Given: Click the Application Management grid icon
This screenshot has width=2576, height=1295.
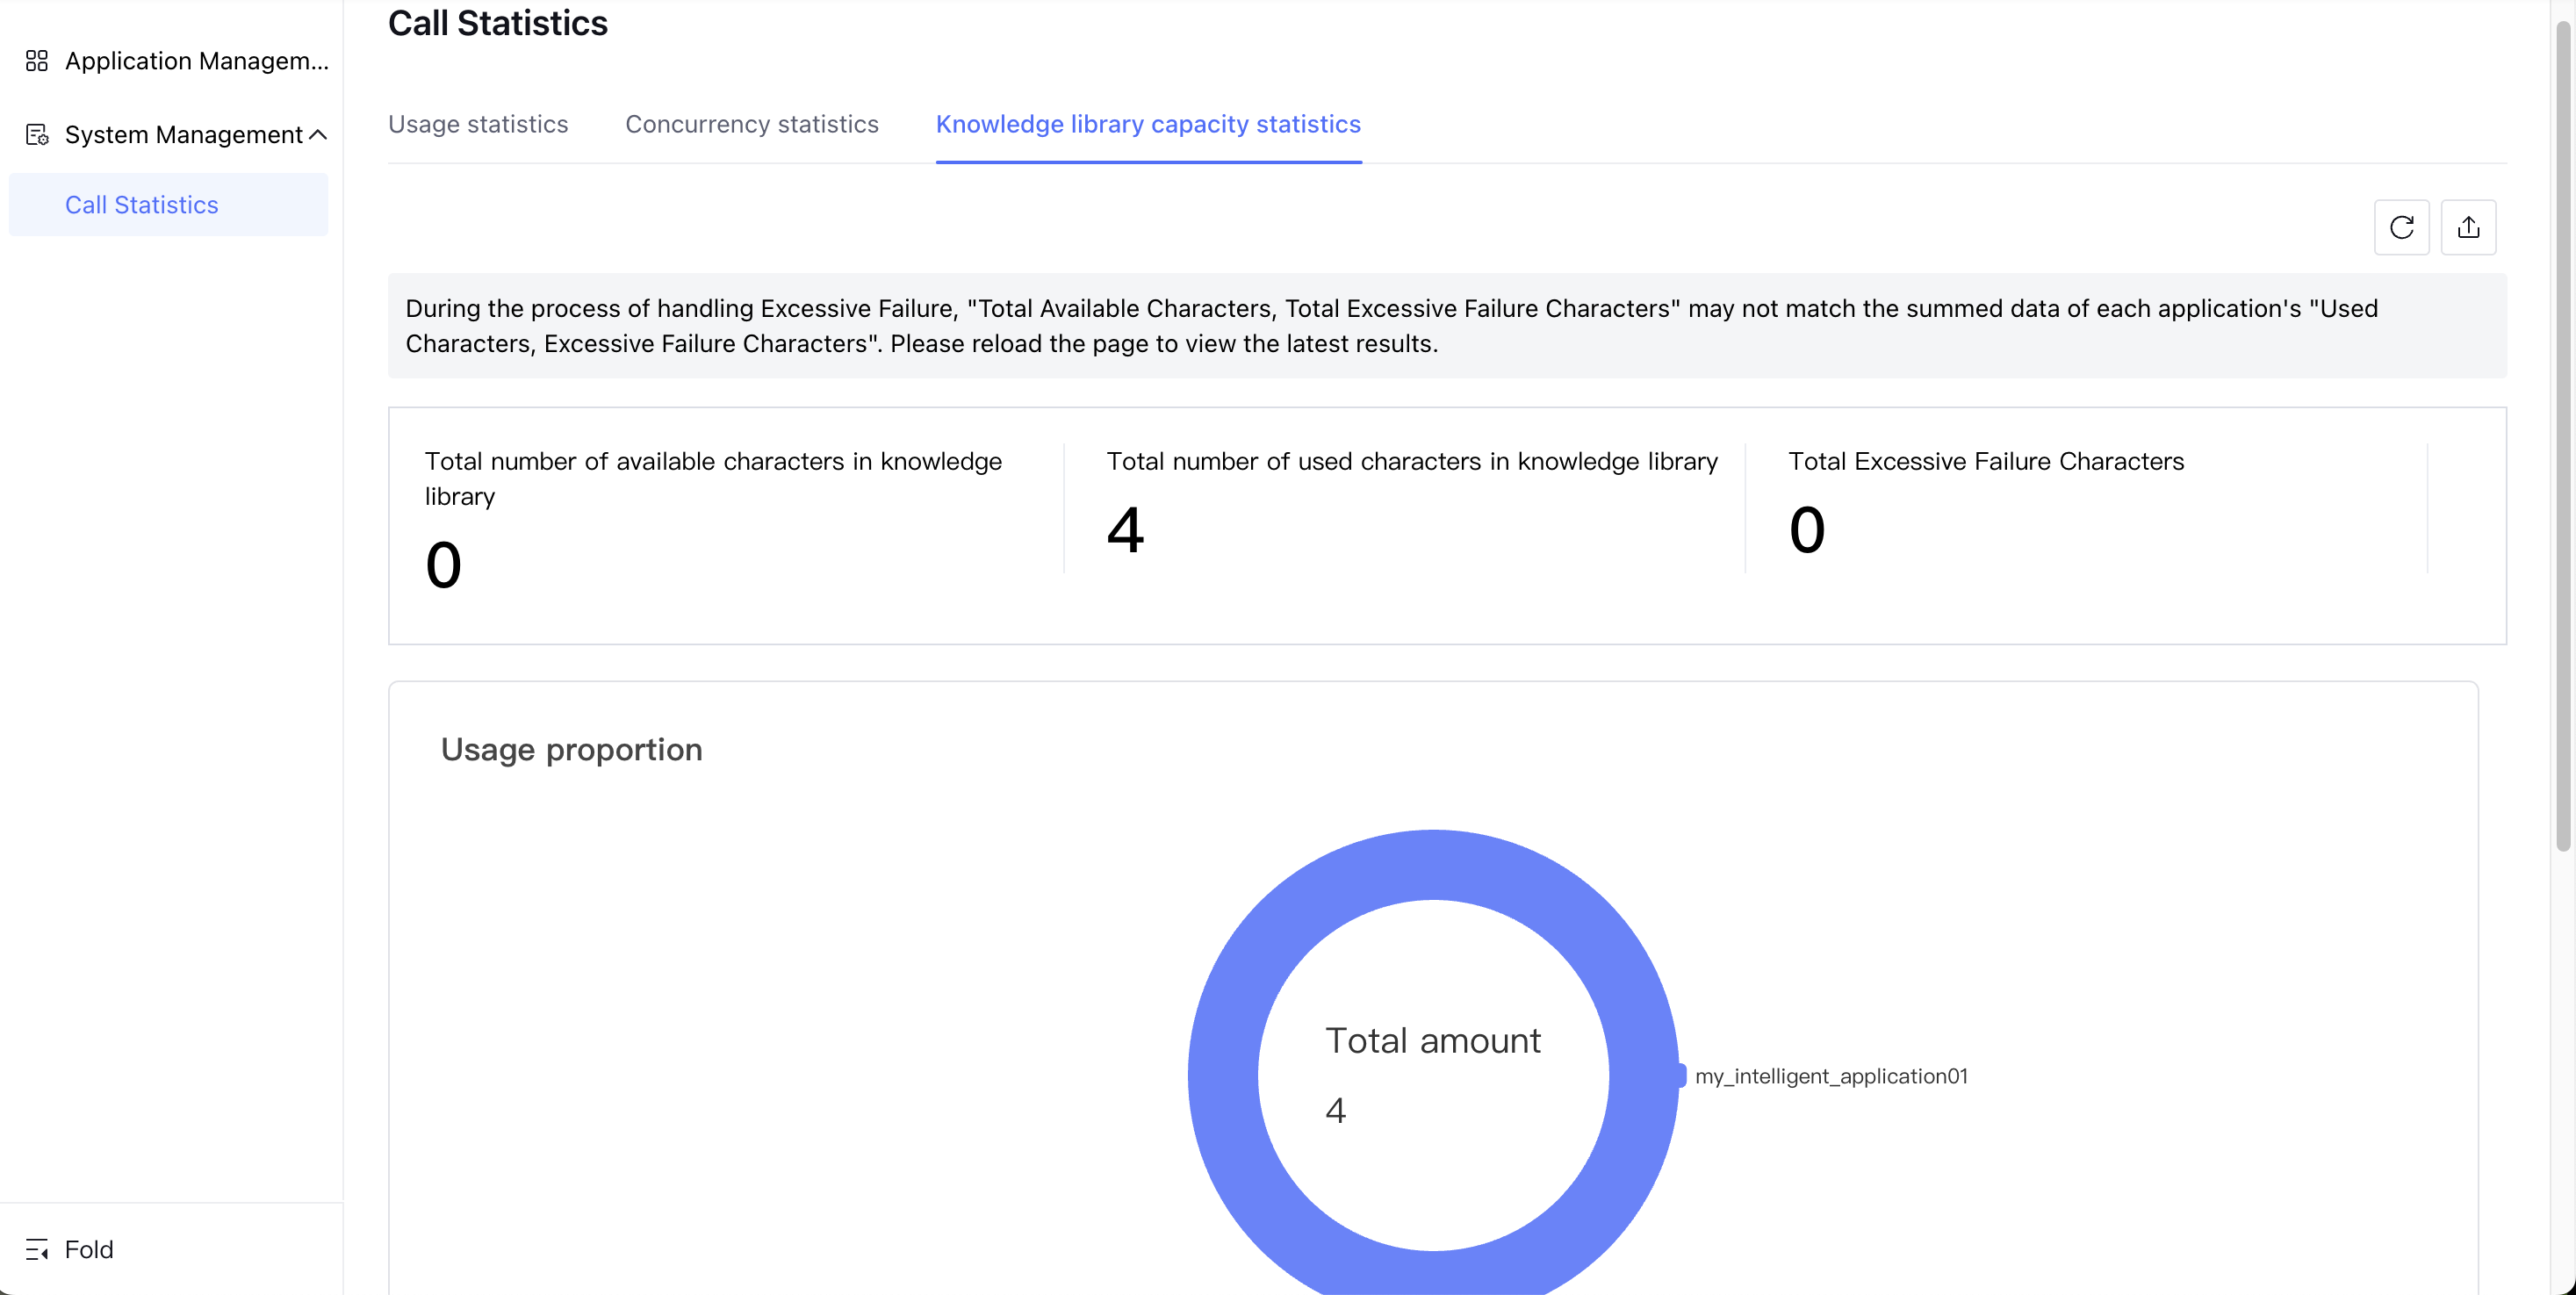Looking at the screenshot, I should point(37,61).
